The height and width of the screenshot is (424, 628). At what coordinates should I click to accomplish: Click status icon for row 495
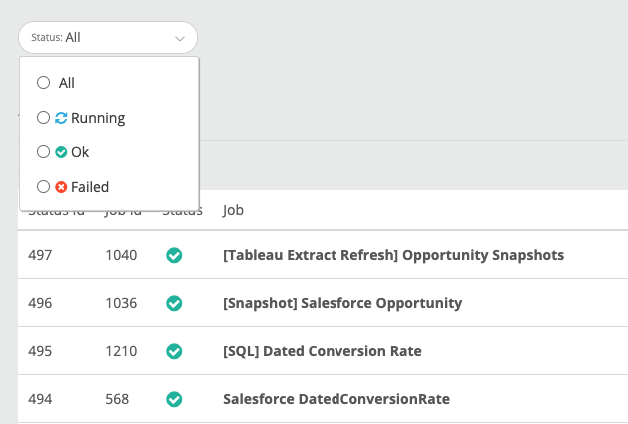click(174, 351)
